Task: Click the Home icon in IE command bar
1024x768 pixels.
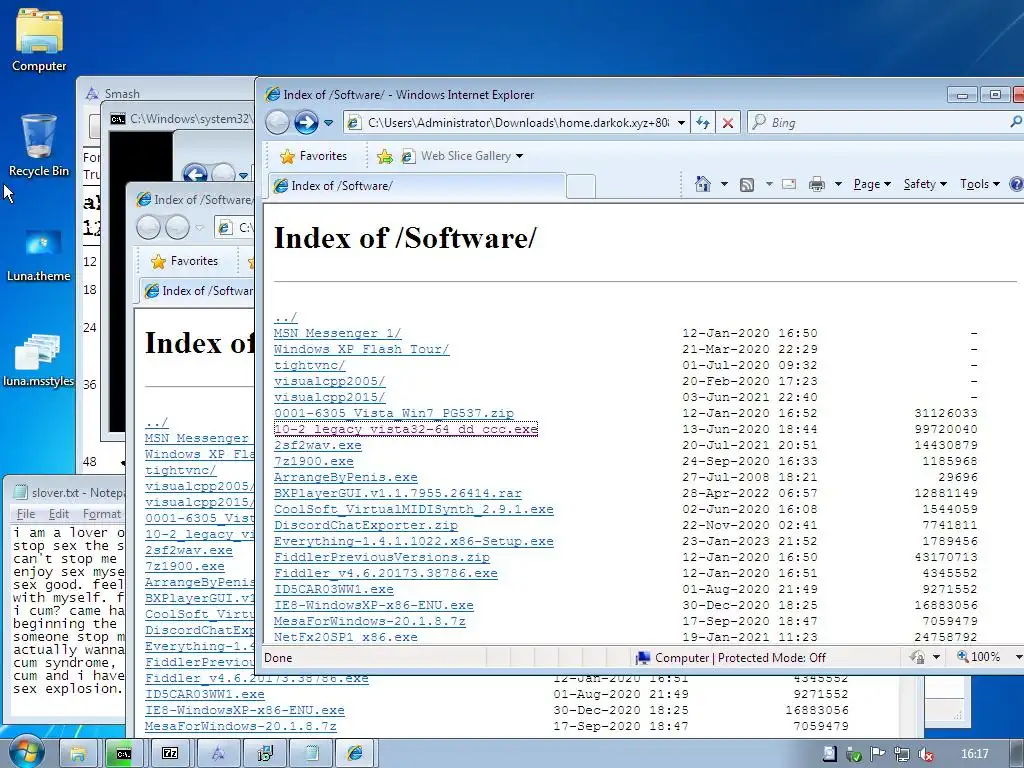Action: pyautogui.click(x=703, y=184)
